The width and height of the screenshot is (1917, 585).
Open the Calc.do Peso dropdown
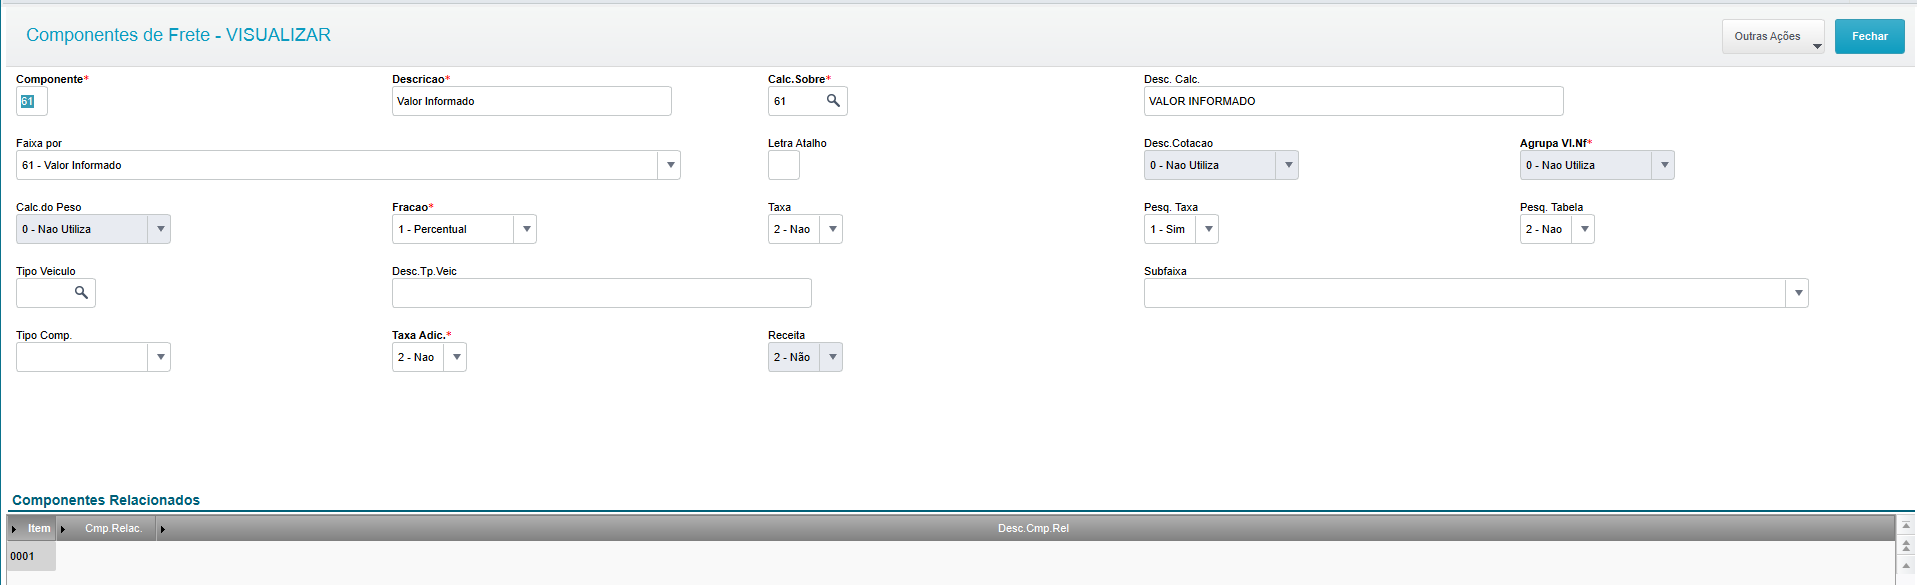[160, 229]
